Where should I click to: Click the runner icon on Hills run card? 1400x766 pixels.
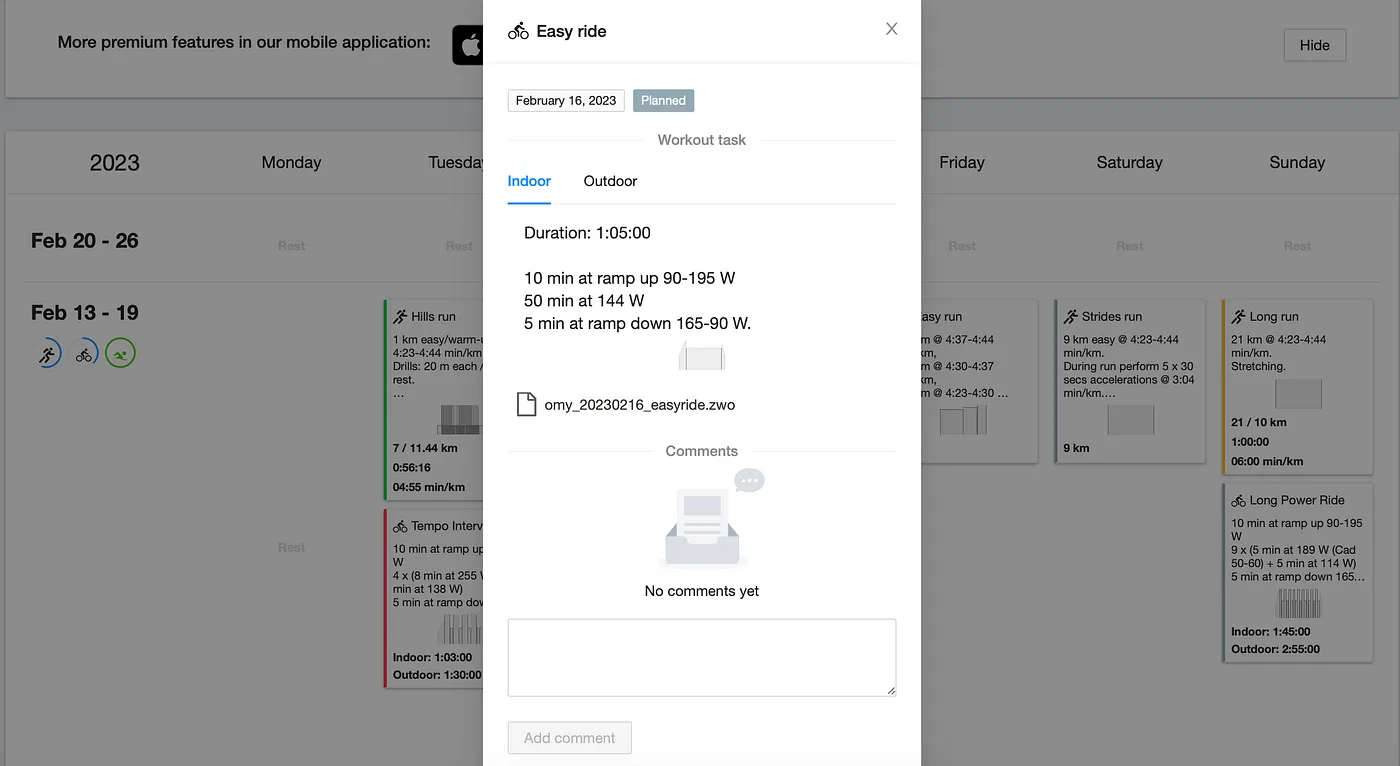click(x=400, y=316)
